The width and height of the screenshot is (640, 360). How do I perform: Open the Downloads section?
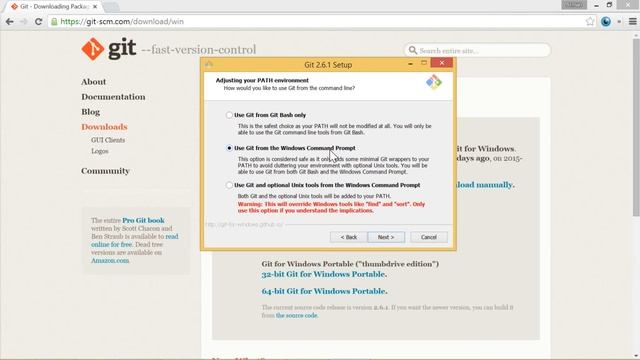point(104,127)
